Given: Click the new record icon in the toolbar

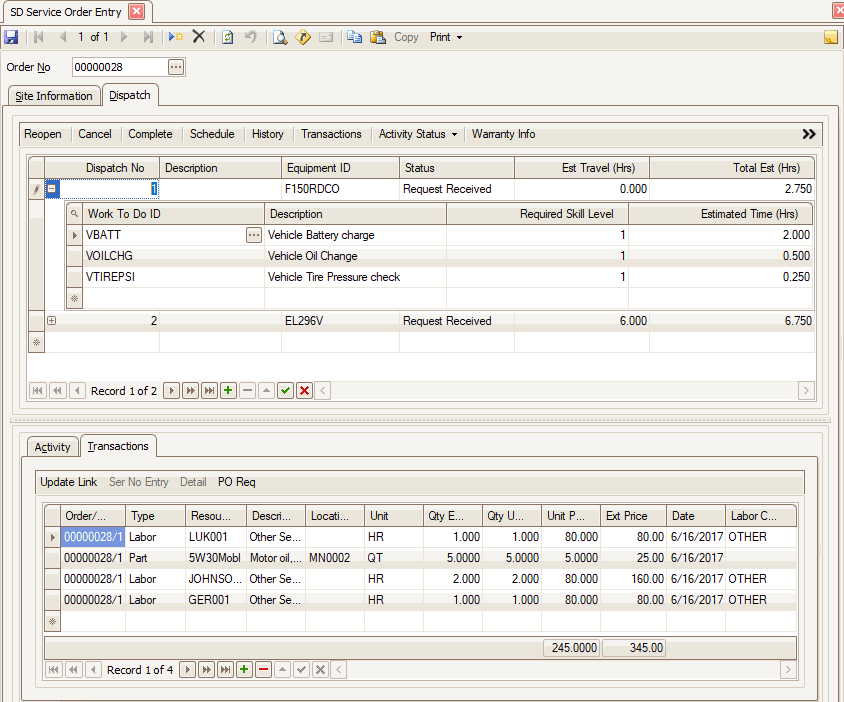Looking at the screenshot, I should tap(176, 37).
